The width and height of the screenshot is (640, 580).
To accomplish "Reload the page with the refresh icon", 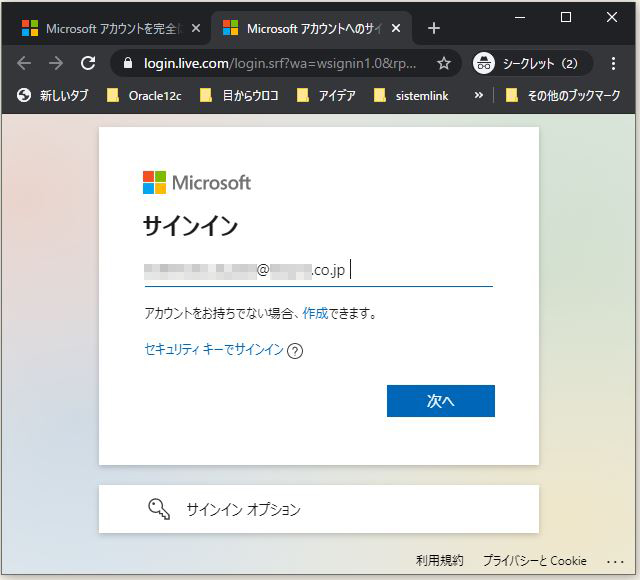I will 88,63.
